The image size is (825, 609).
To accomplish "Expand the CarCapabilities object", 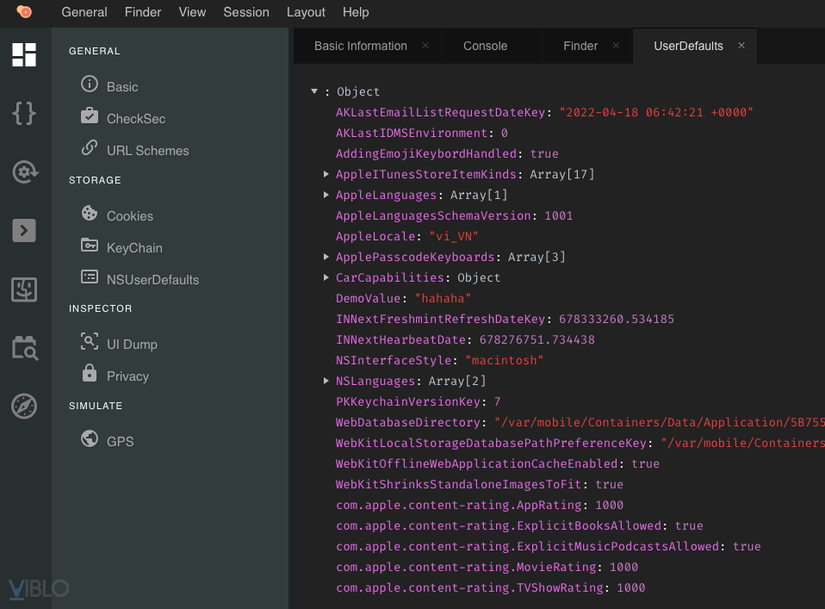I will click(x=327, y=277).
